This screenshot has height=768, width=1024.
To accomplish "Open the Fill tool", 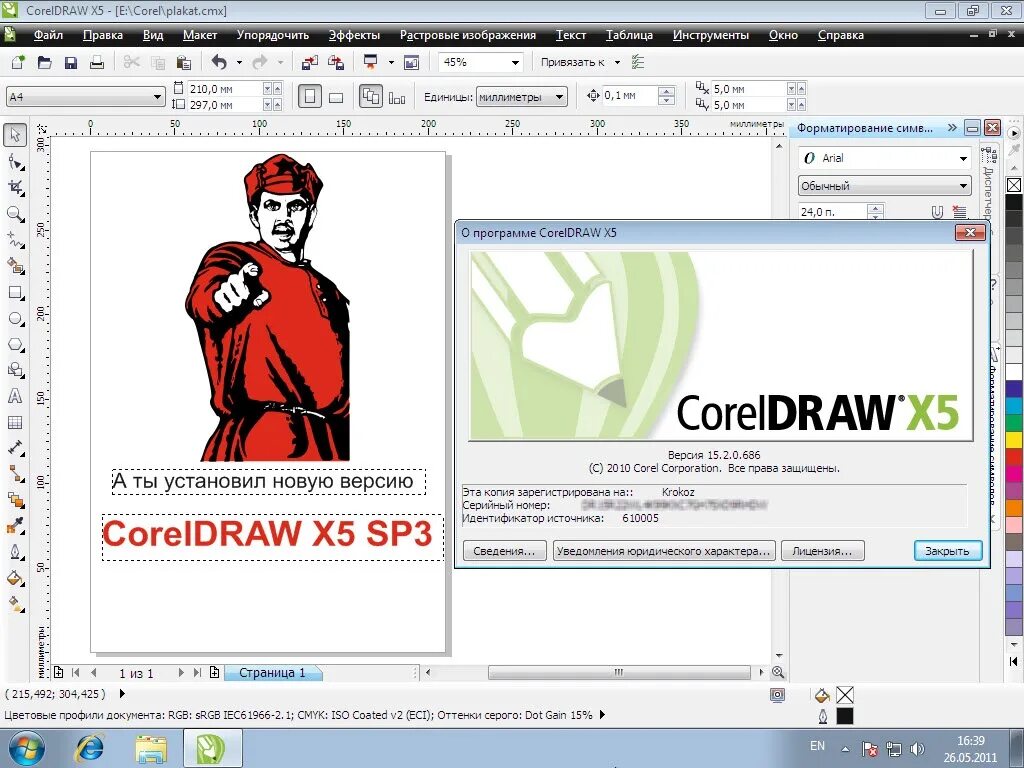I will click(x=14, y=578).
